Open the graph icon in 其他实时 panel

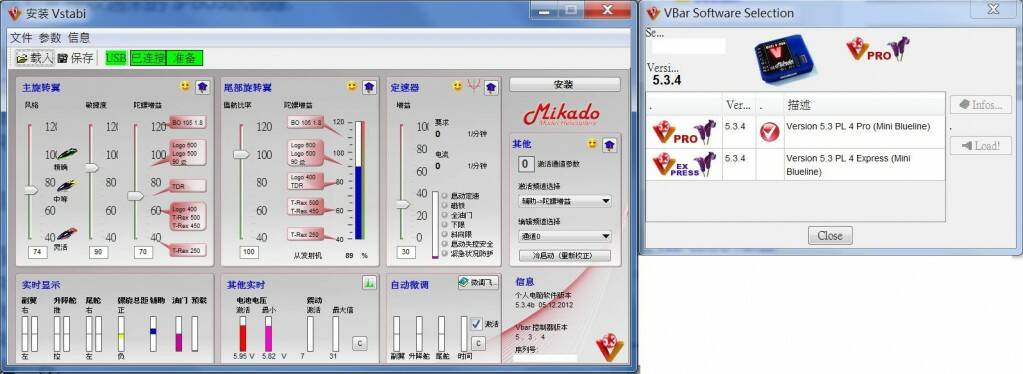point(369,283)
